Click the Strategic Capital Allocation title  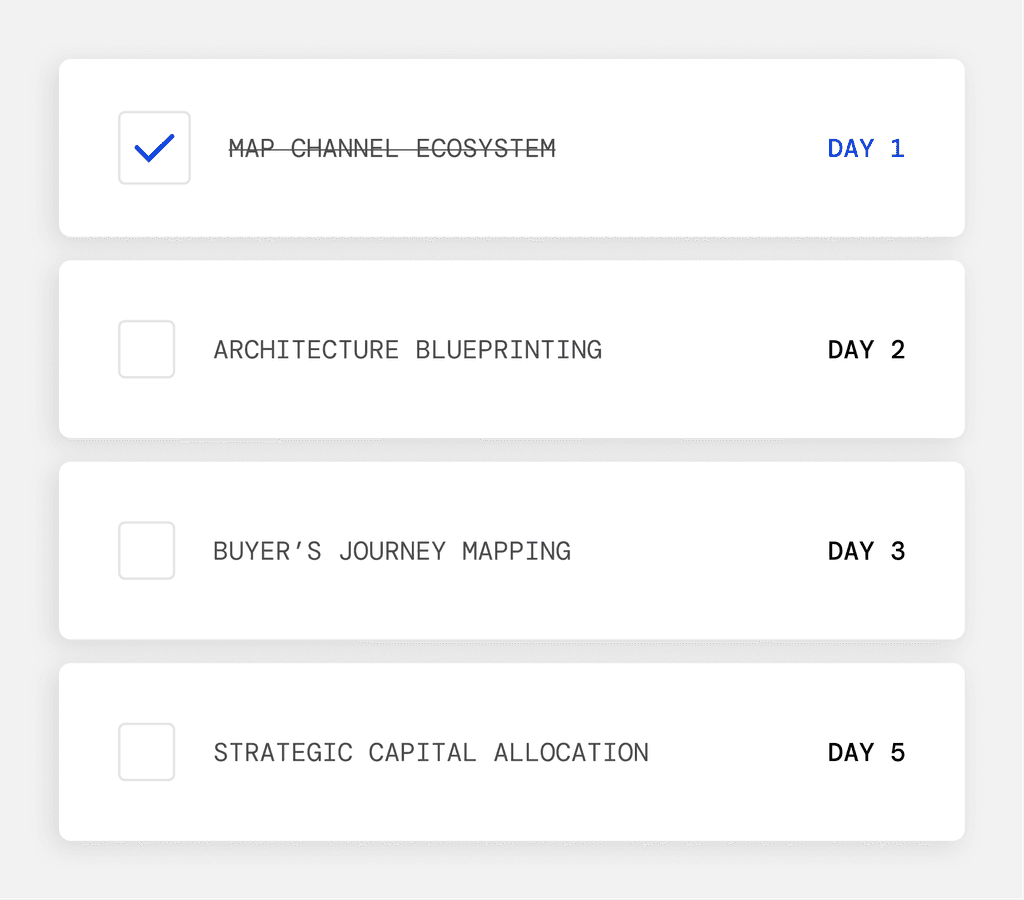[431, 753]
